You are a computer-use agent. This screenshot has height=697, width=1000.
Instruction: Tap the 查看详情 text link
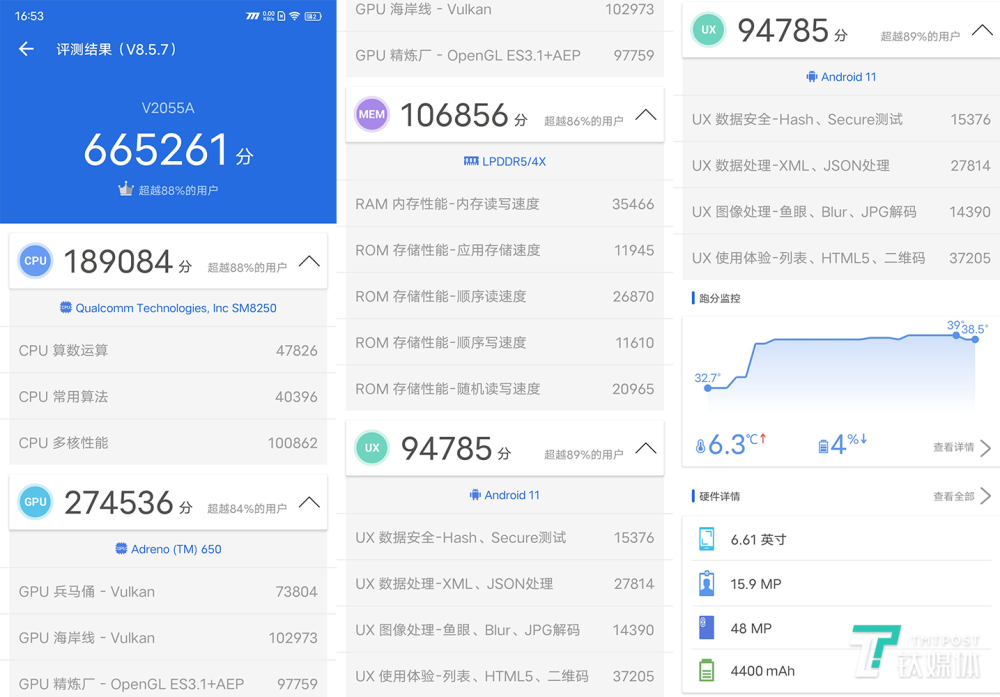click(x=953, y=447)
